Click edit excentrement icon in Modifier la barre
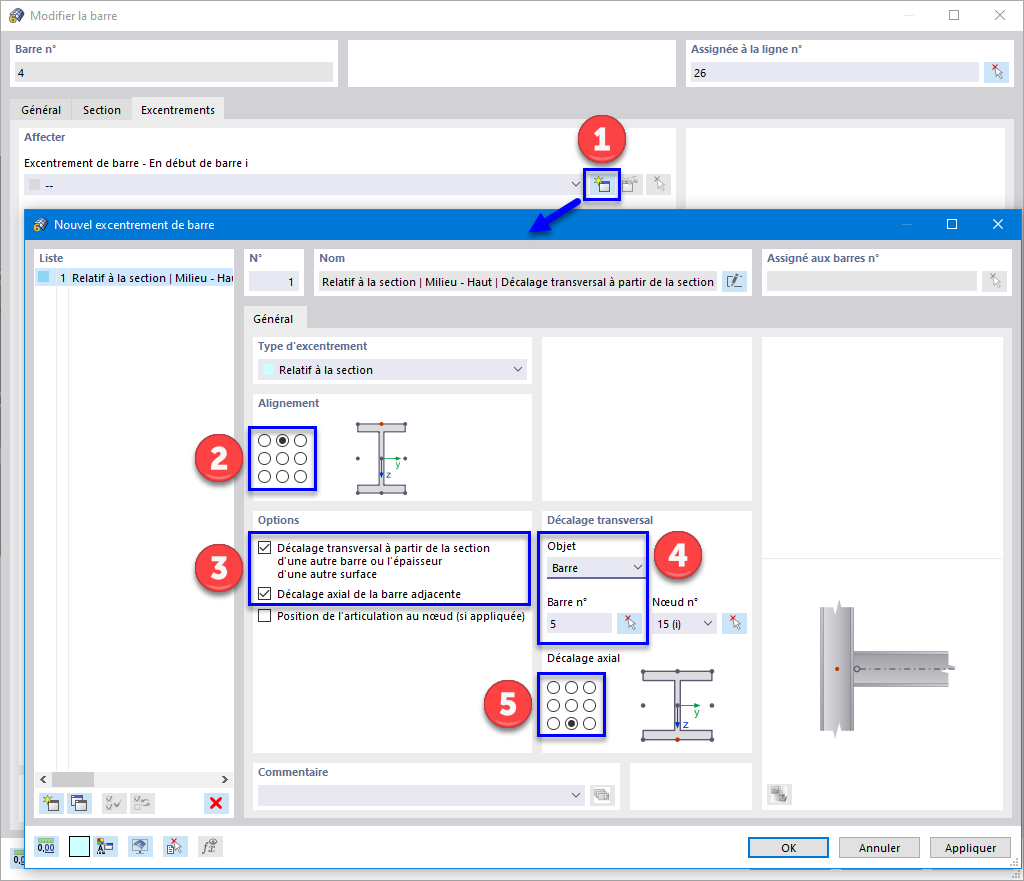This screenshot has height=881, width=1024. click(630, 185)
